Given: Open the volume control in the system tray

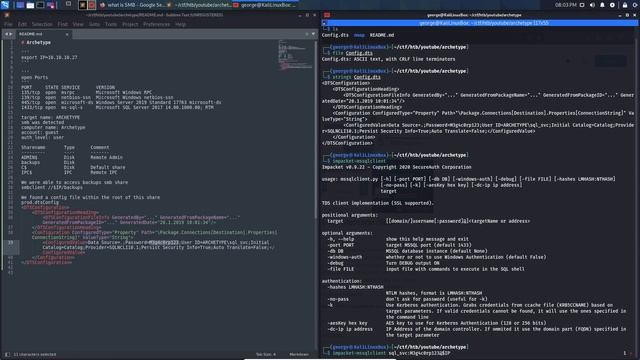Looking at the screenshot, I should (592, 5).
